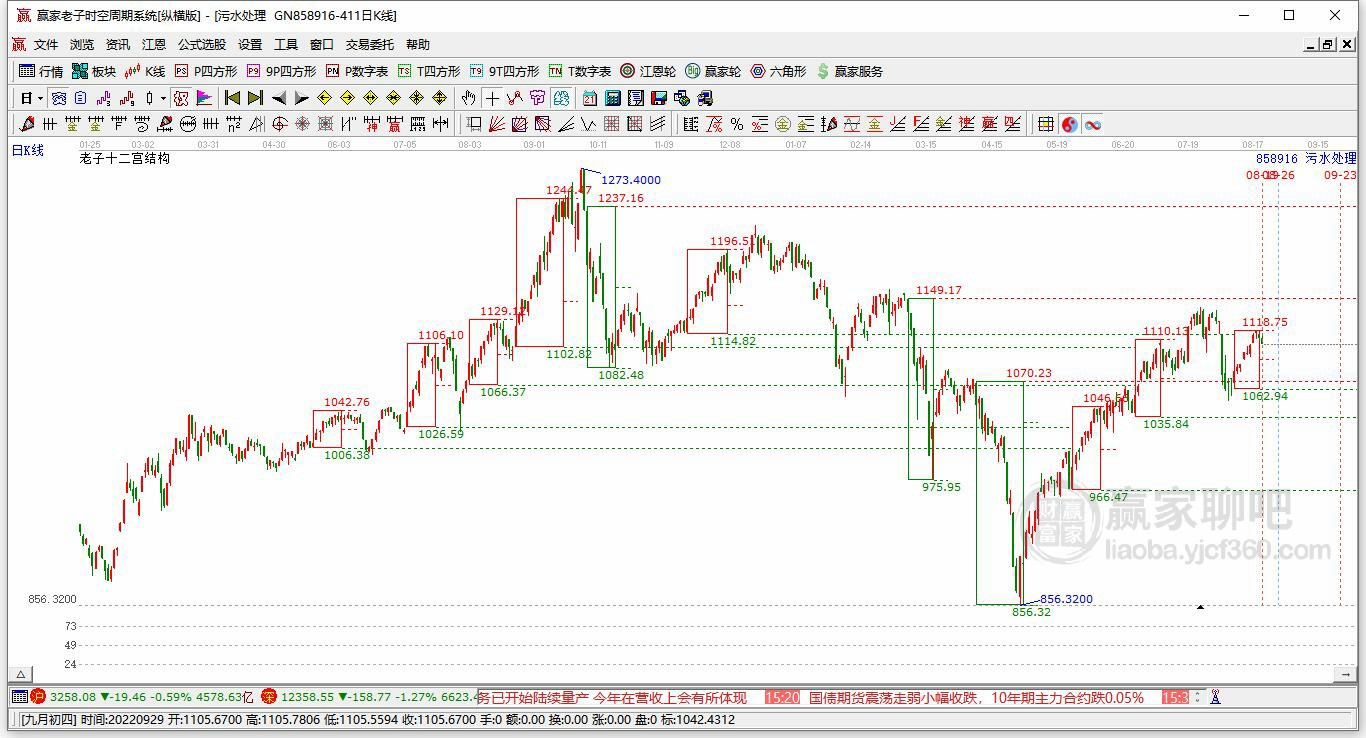This screenshot has height=738, width=1366.
Task: Expand candlestick style dropdown arrow
Action: point(163,98)
